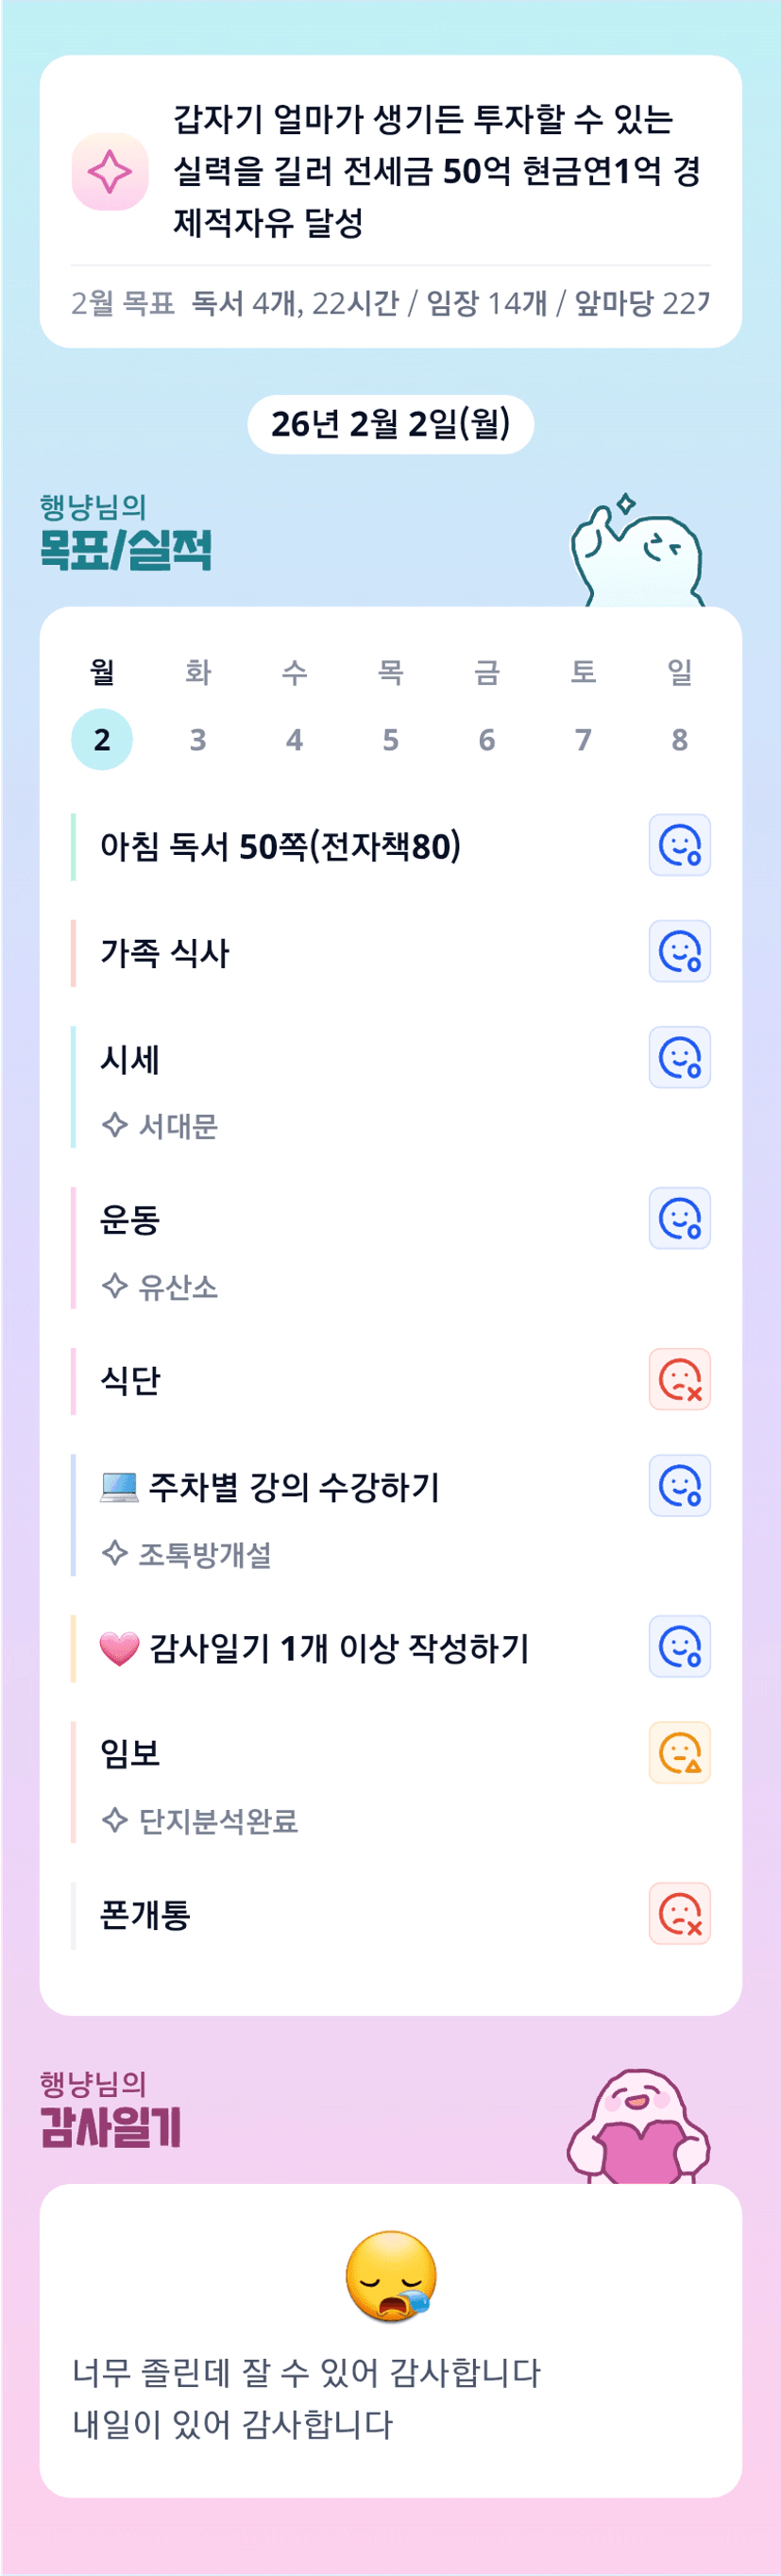The width and height of the screenshot is (781, 2576).
Task: Click the gratitude diary text entry
Action: [x=306, y=2398]
